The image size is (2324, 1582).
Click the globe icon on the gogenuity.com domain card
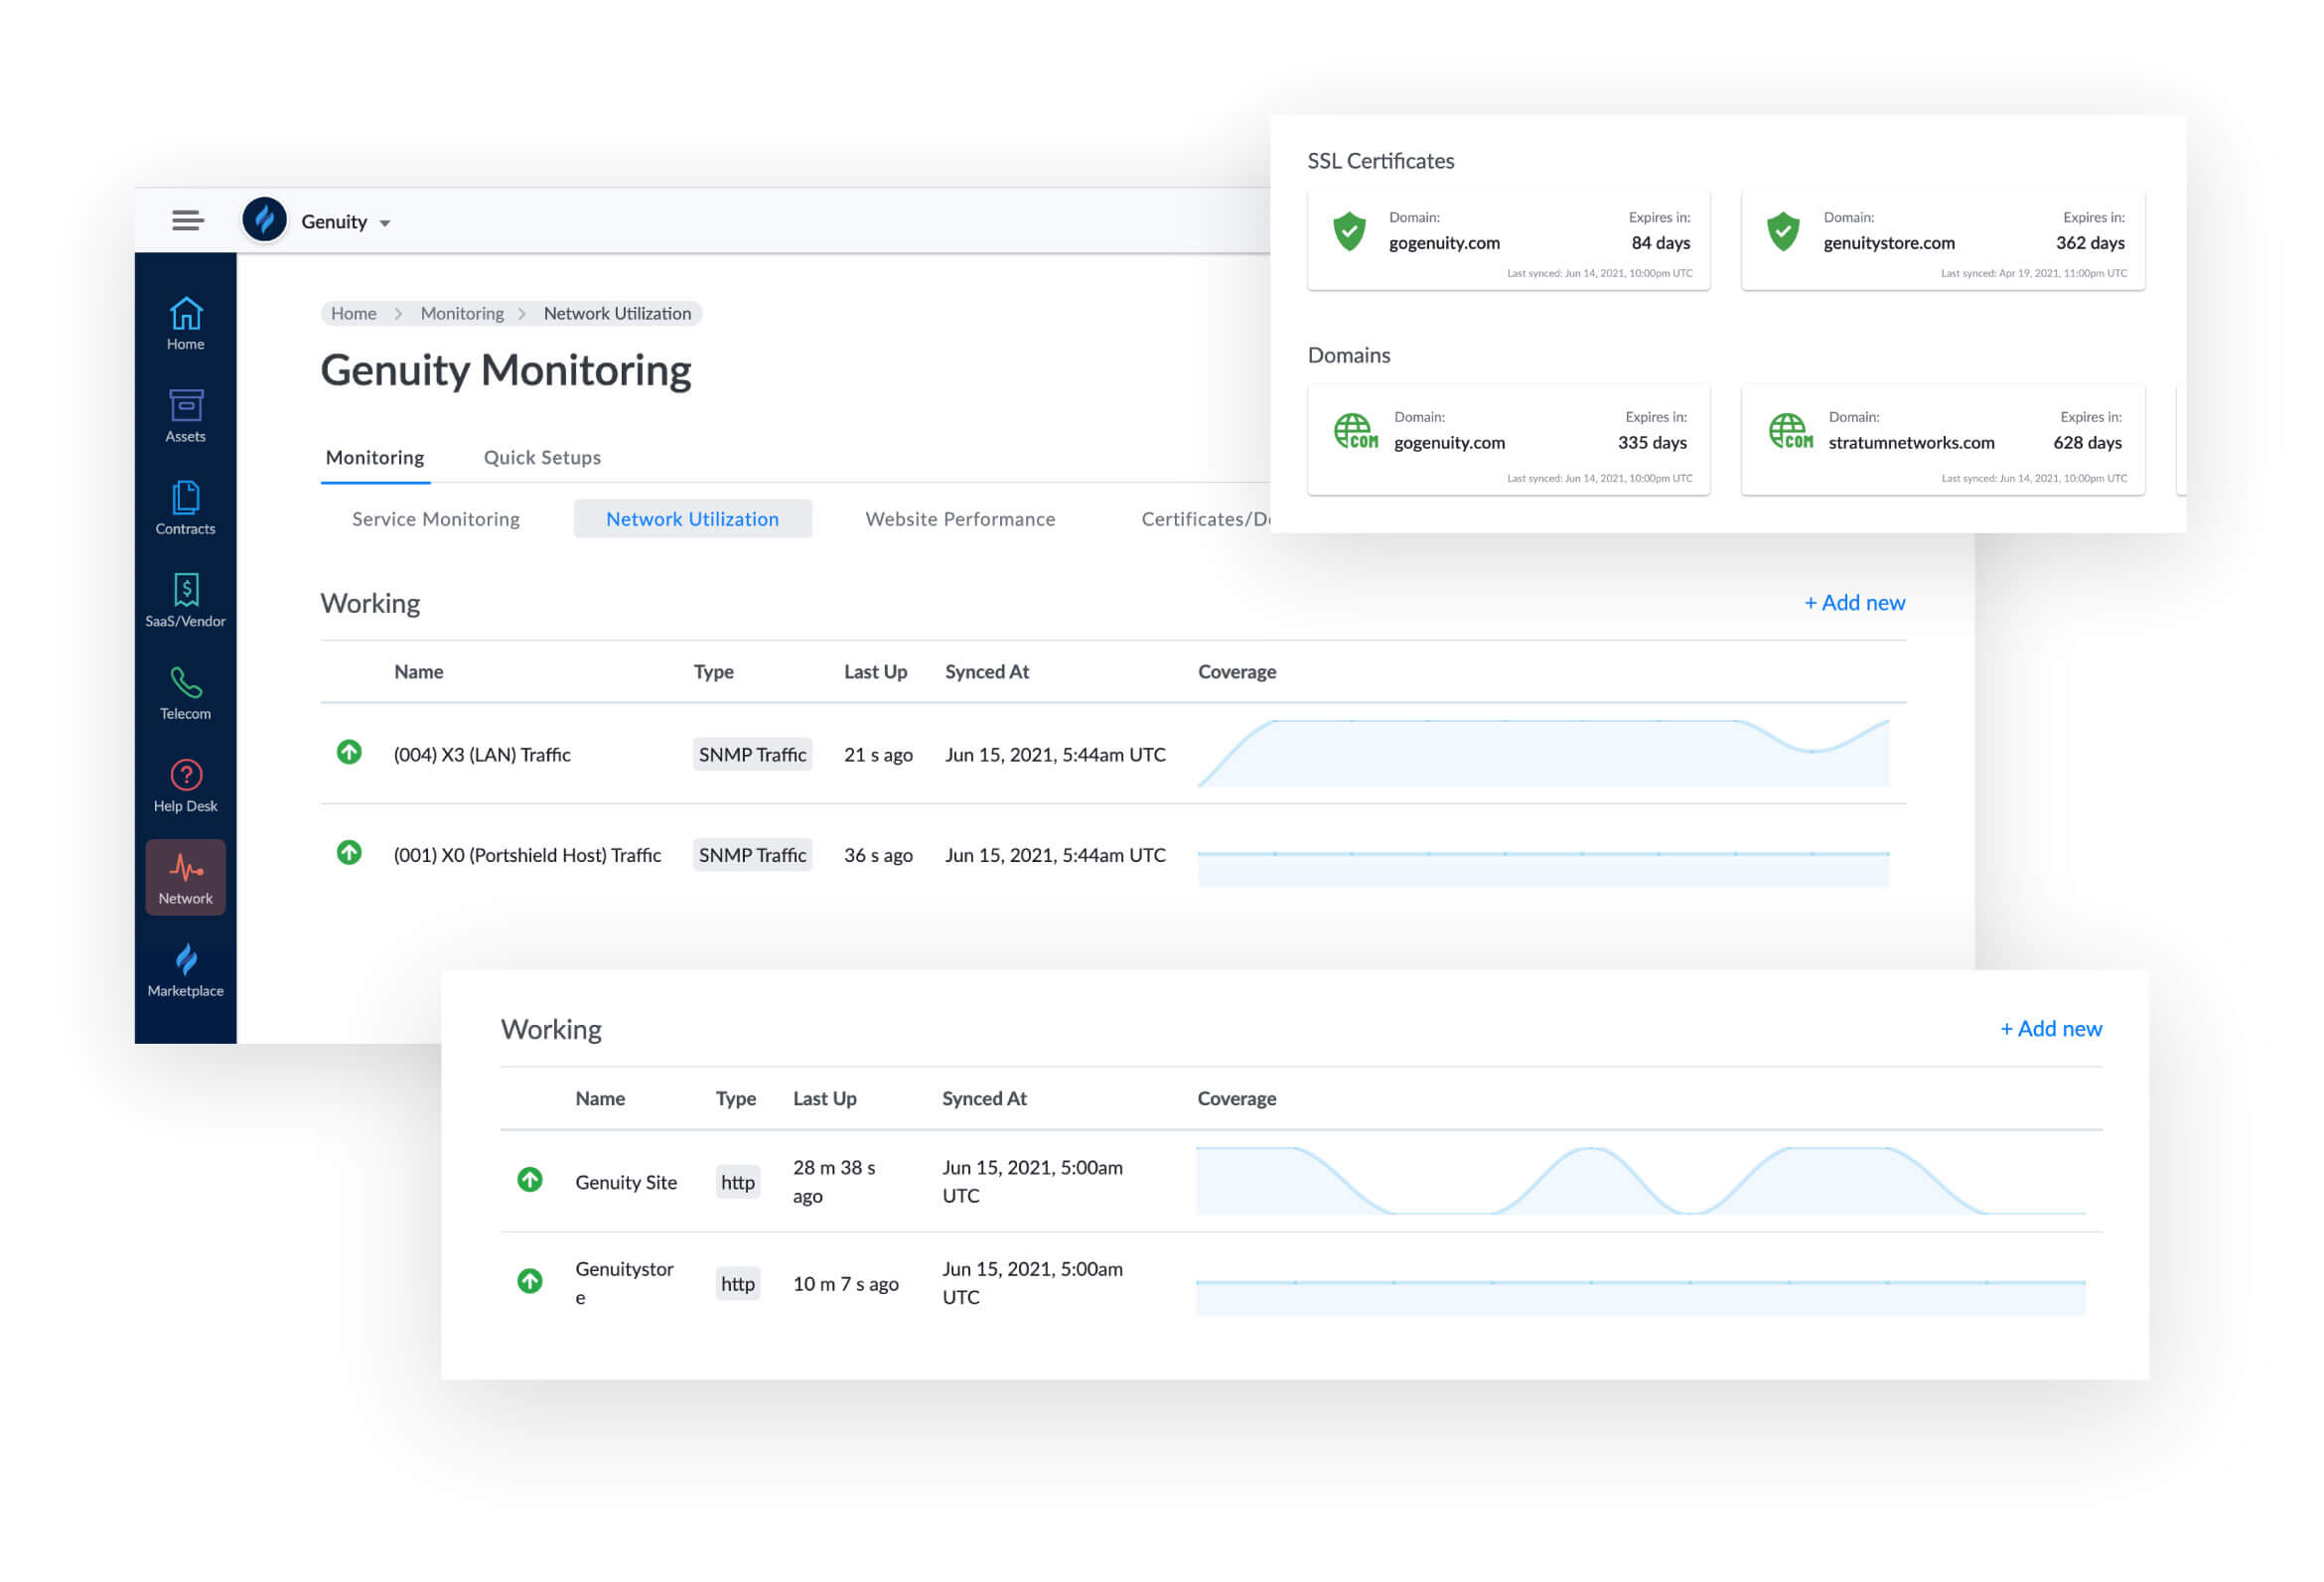click(1355, 432)
